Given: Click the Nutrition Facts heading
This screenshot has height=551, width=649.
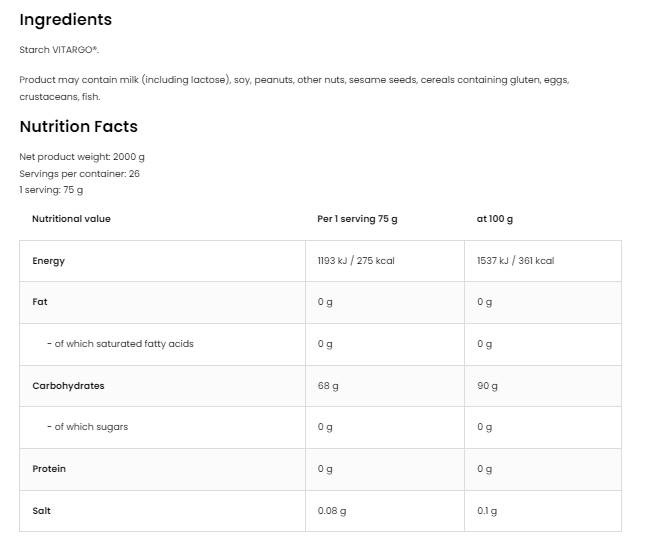Looking at the screenshot, I should pyautogui.click(x=79, y=127).
